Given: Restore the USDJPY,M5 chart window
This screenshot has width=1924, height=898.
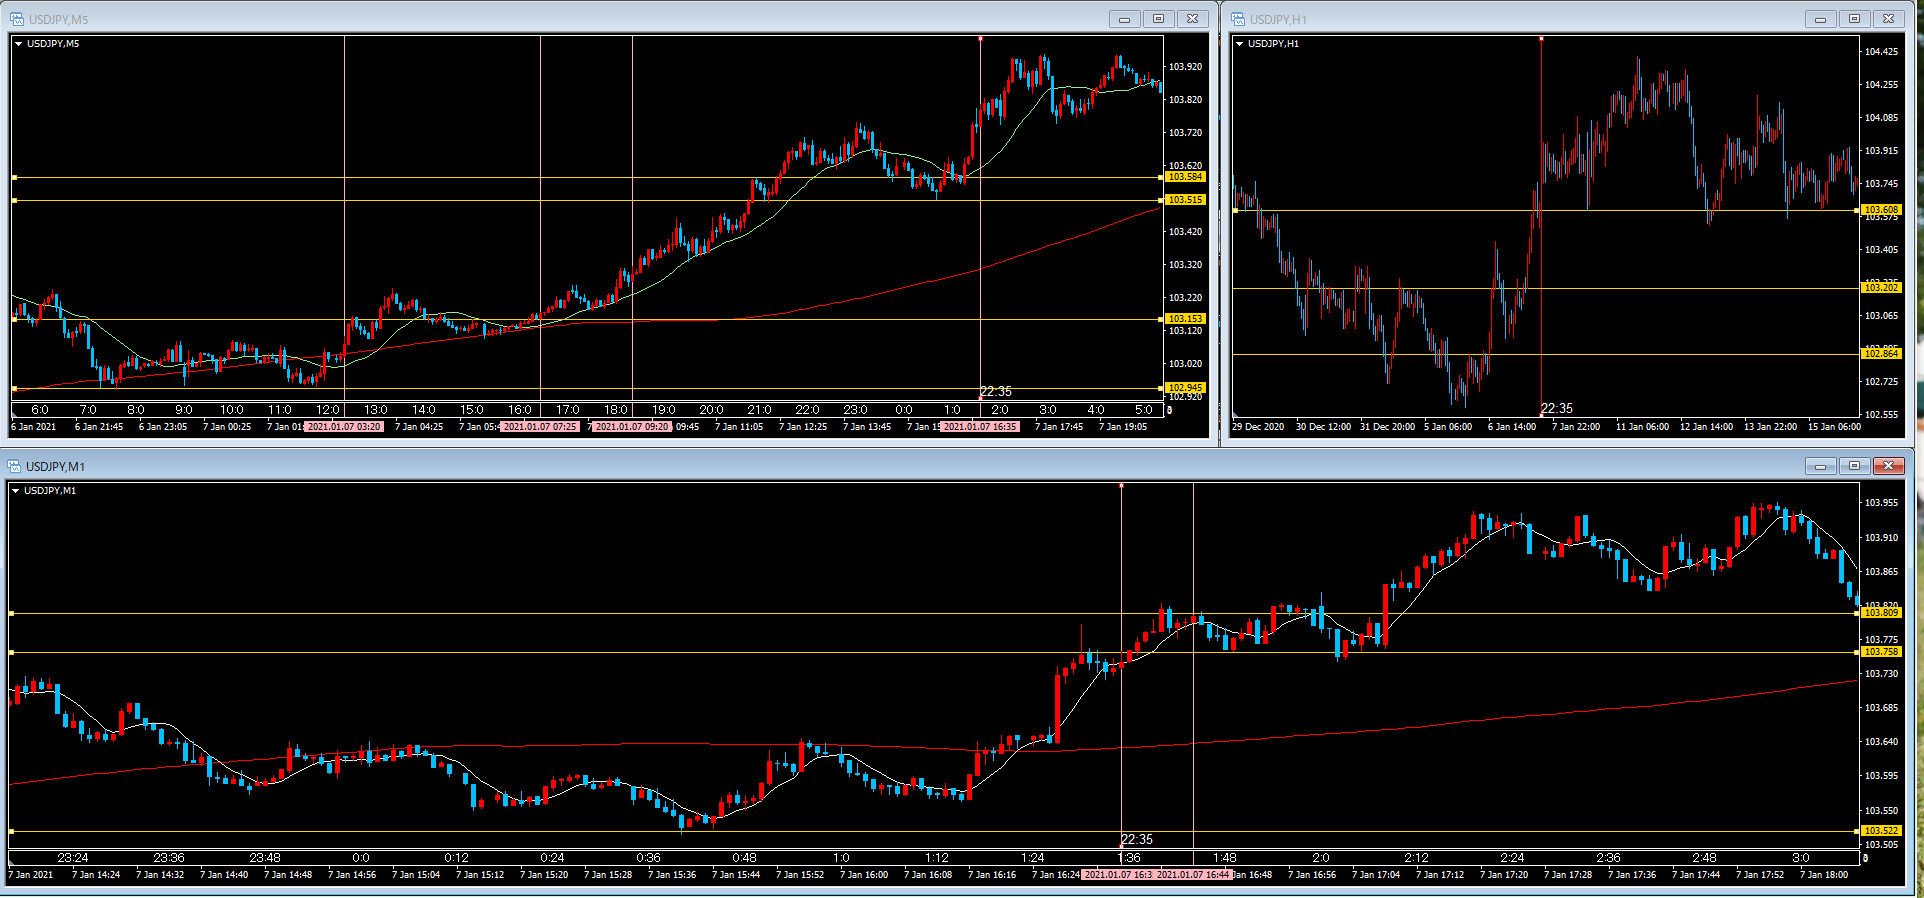Looking at the screenshot, I should [x=1158, y=19].
